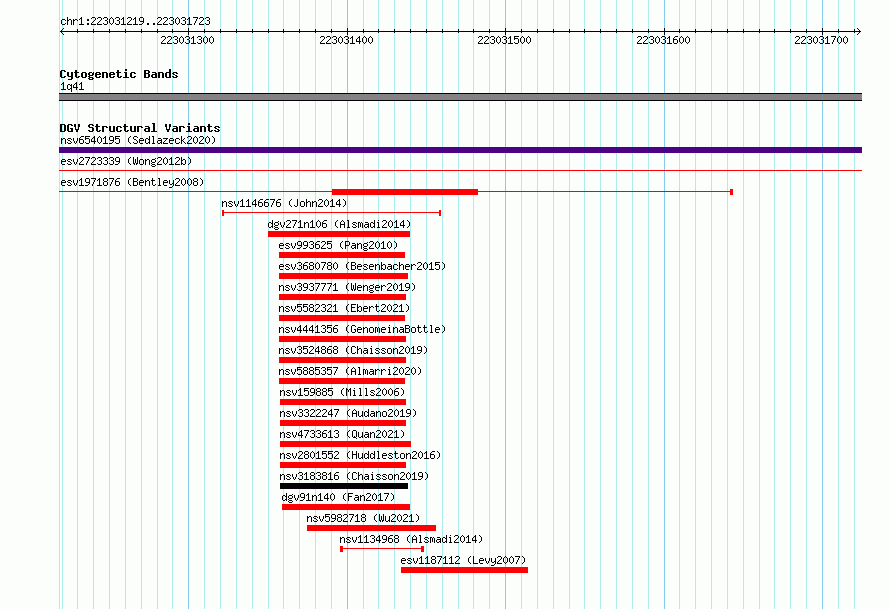
Task: Select the nsv2801552 red bar
Action: coord(343,465)
